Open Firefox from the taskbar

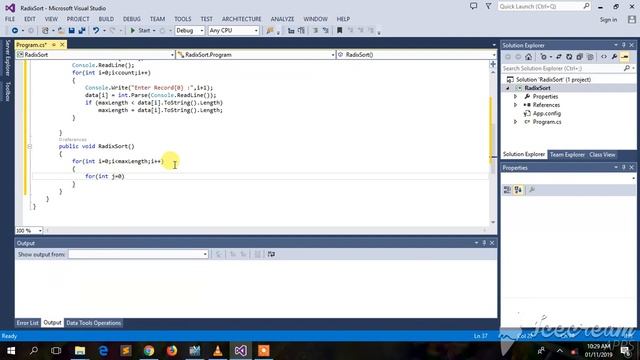[x=172, y=351]
